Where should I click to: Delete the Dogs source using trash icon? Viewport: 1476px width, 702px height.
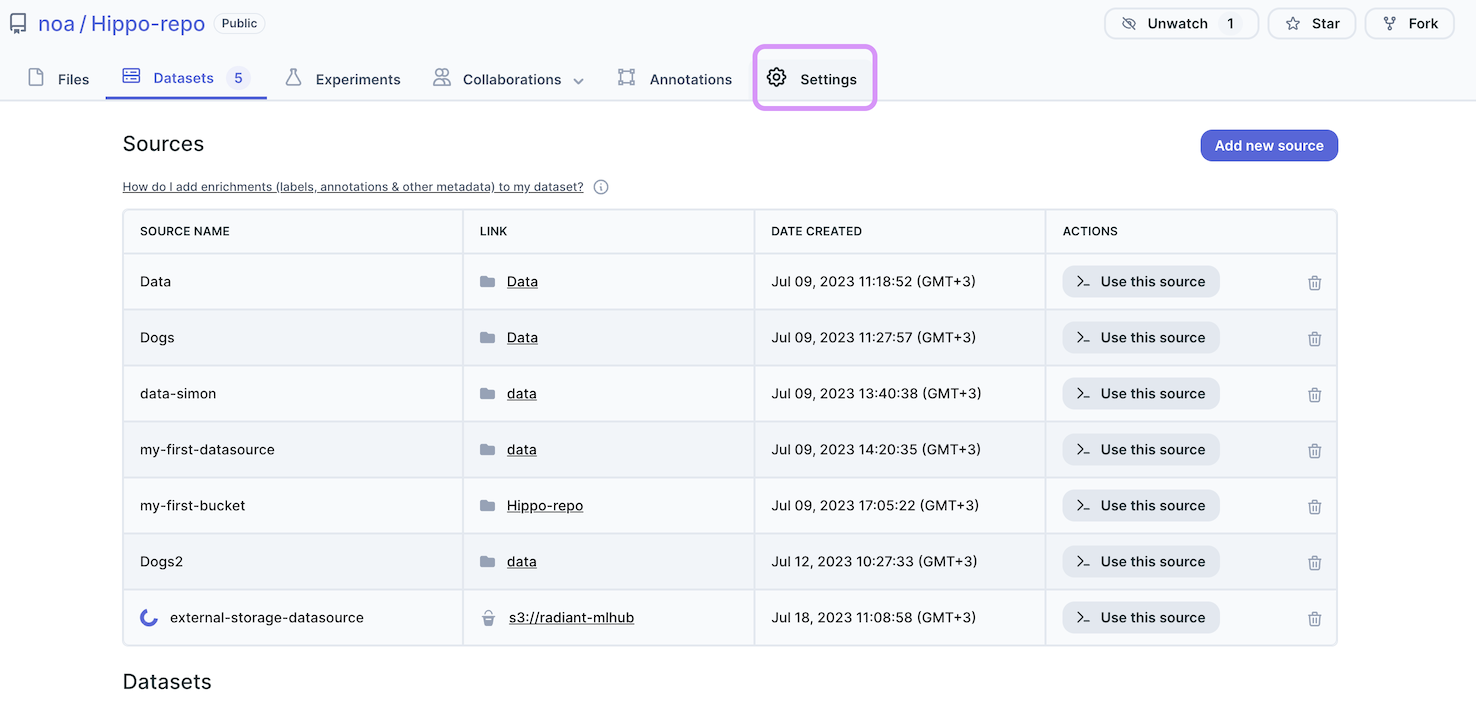pyautogui.click(x=1314, y=339)
